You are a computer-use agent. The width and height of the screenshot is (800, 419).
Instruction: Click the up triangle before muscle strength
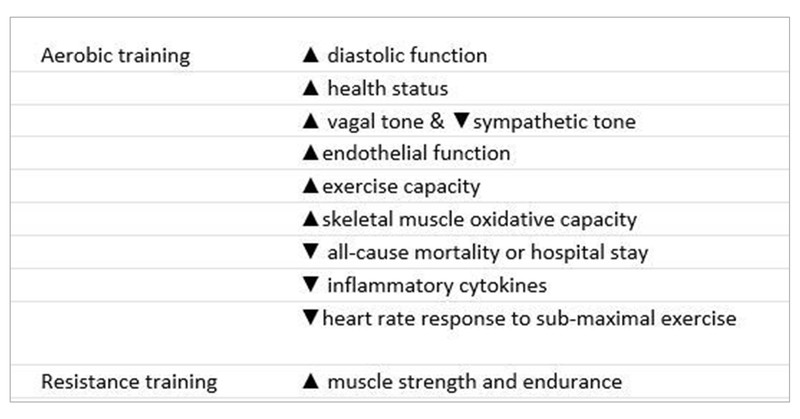(x=310, y=382)
